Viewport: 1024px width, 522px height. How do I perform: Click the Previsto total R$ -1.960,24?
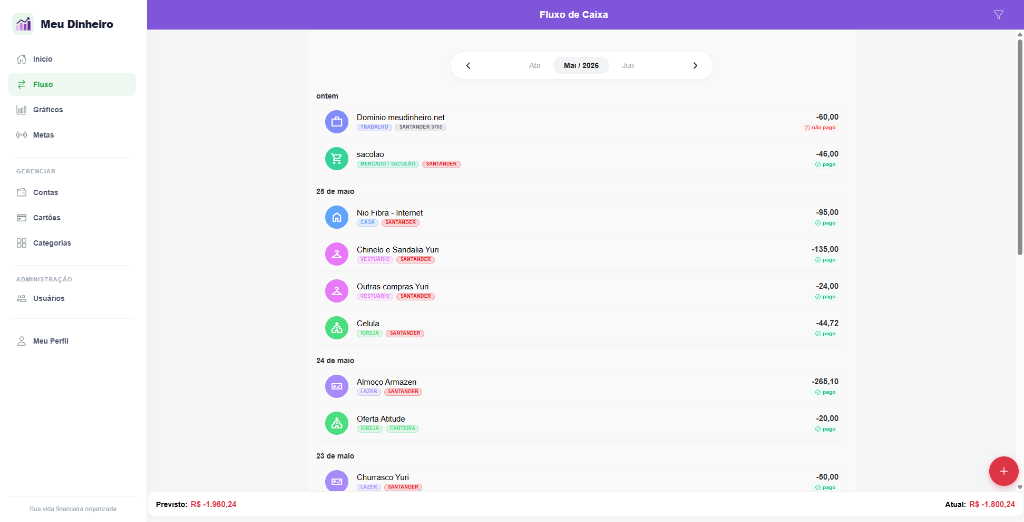(x=214, y=504)
